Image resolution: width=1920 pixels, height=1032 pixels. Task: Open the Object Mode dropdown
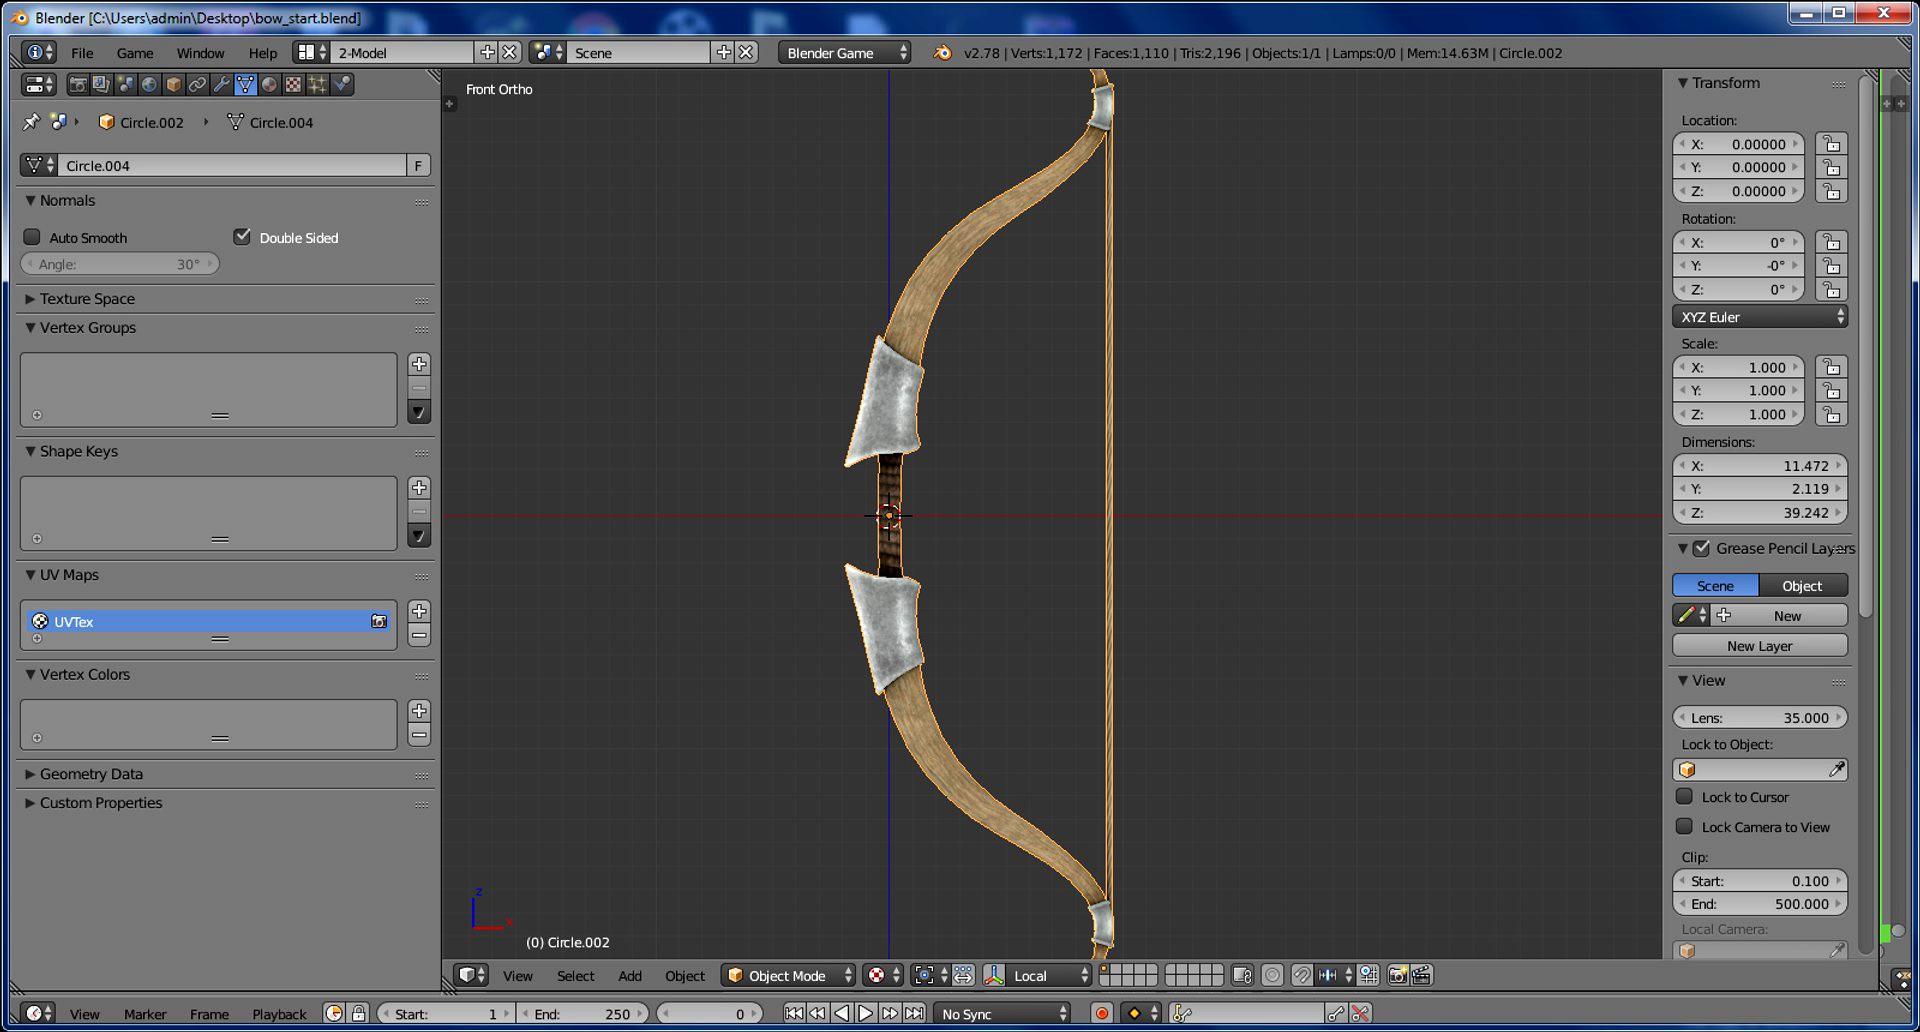[789, 975]
